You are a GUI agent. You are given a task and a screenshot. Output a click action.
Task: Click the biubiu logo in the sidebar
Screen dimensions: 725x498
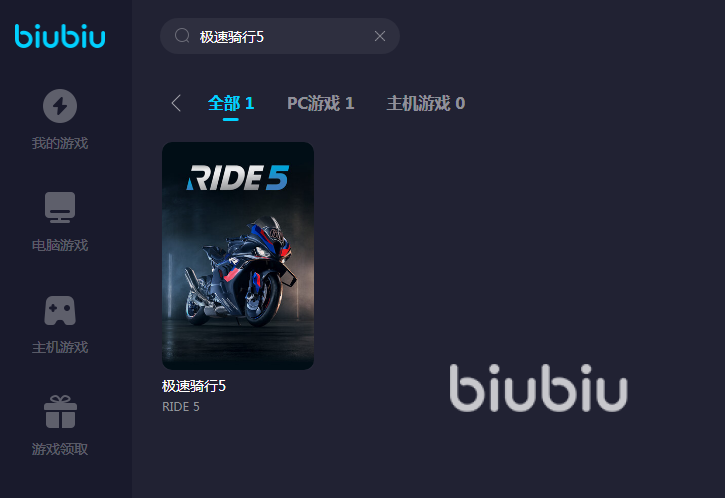coord(60,36)
